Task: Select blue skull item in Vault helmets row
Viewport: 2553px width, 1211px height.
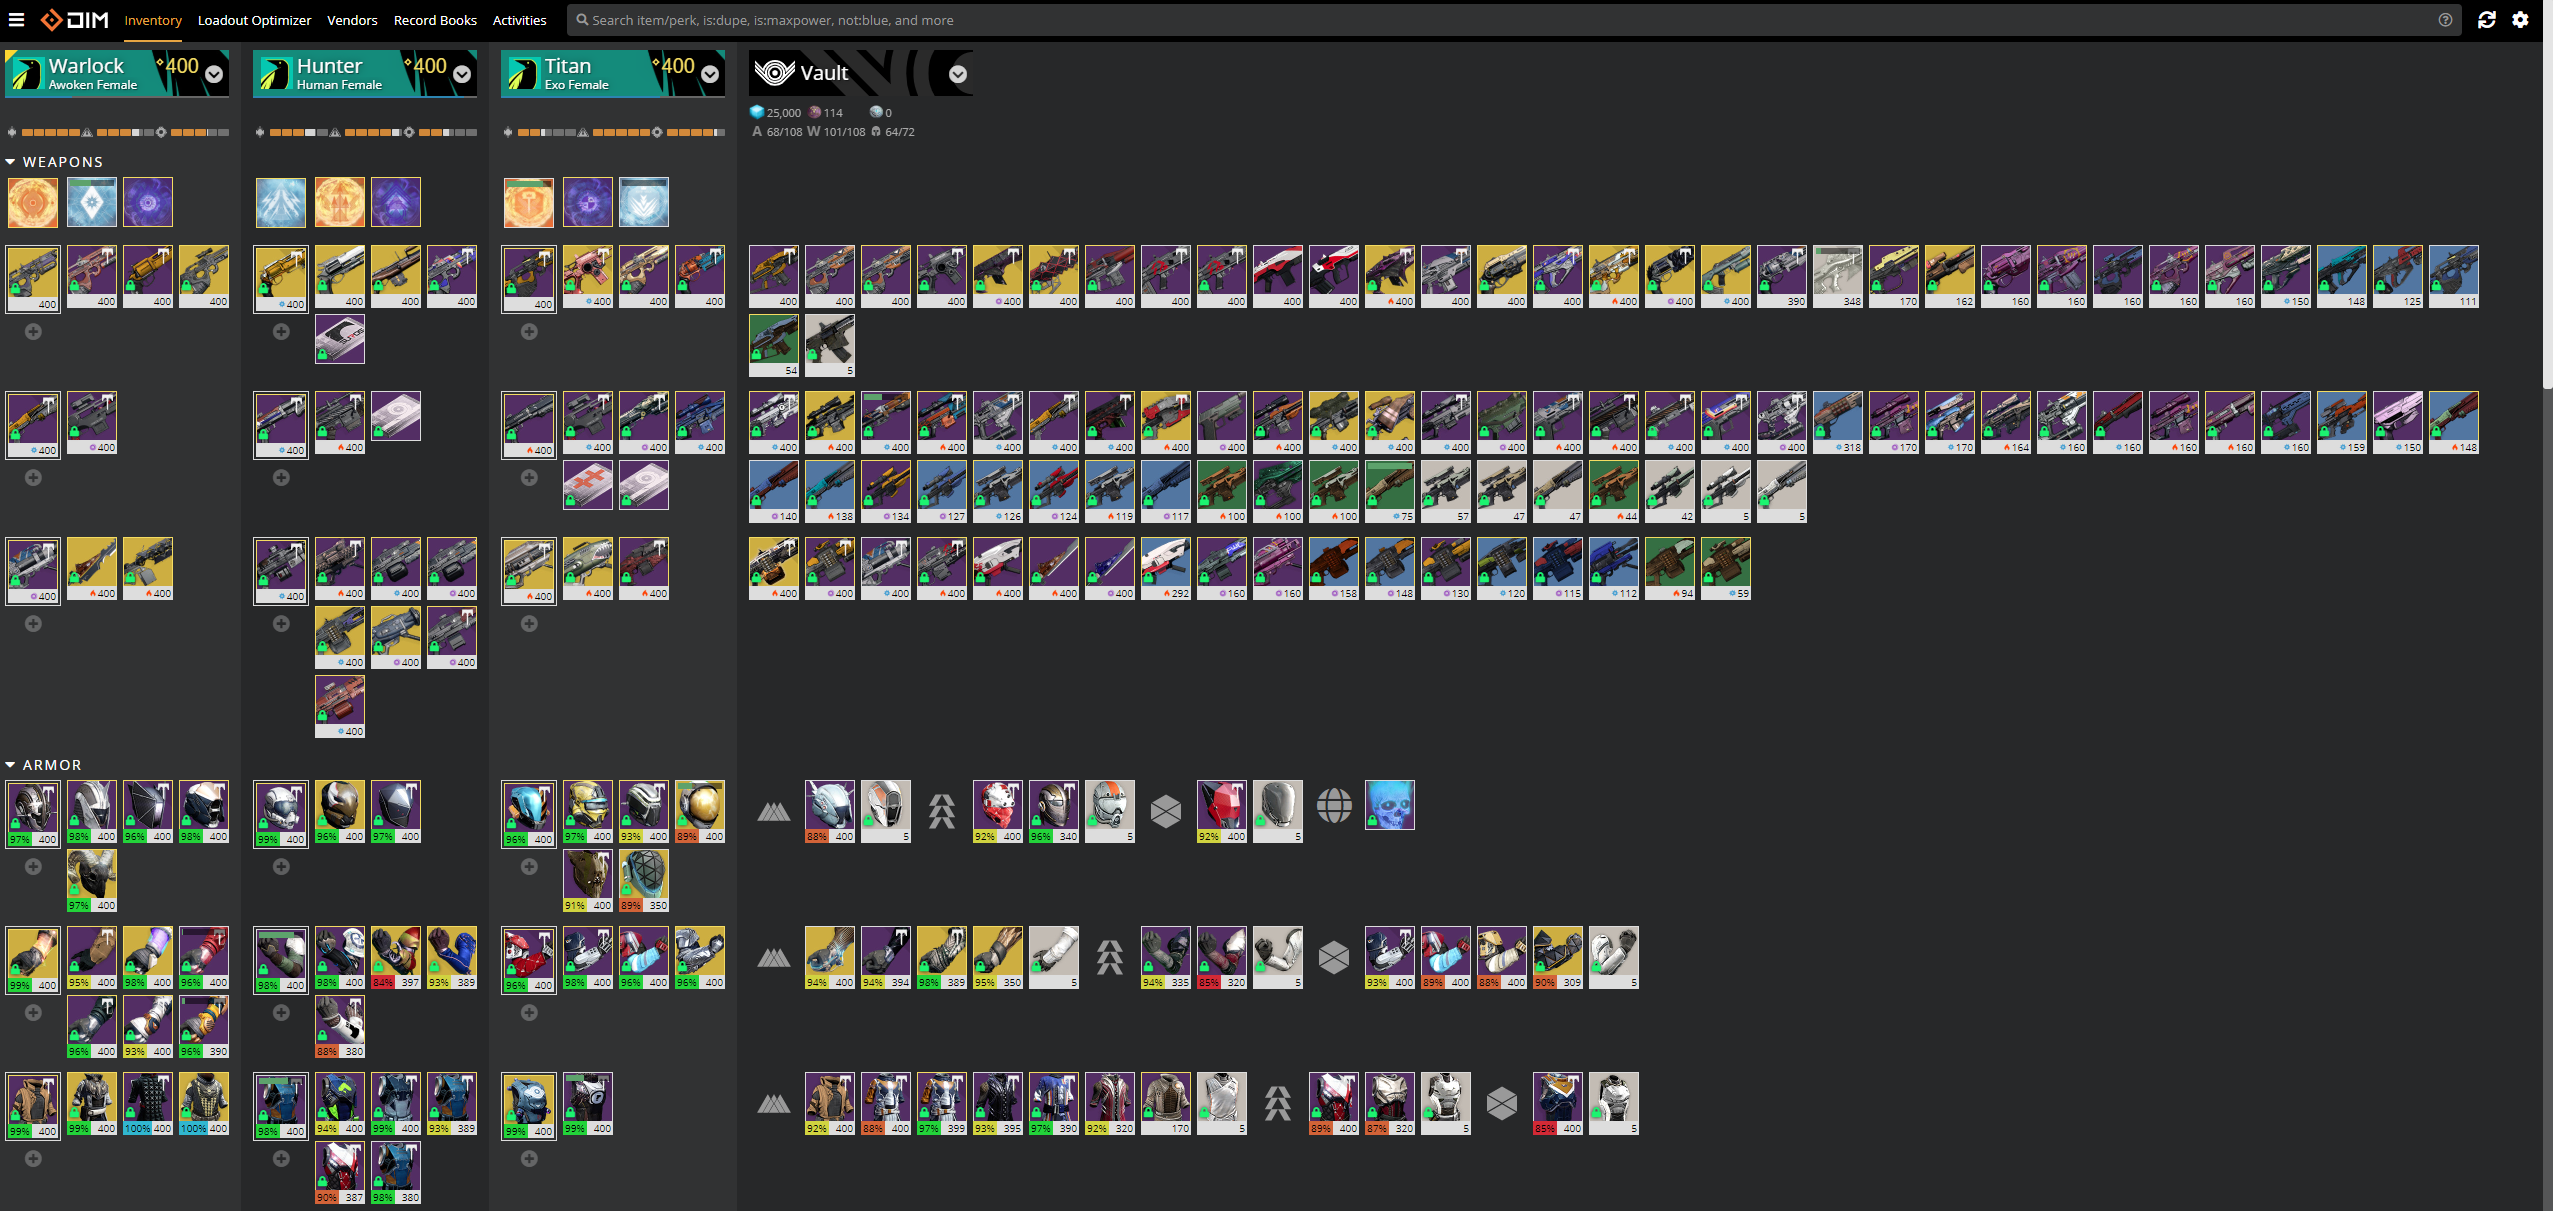Action: pos(1390,806)
